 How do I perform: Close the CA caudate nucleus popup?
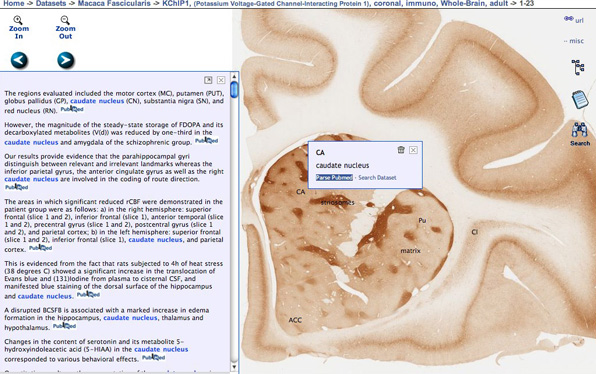413,150
